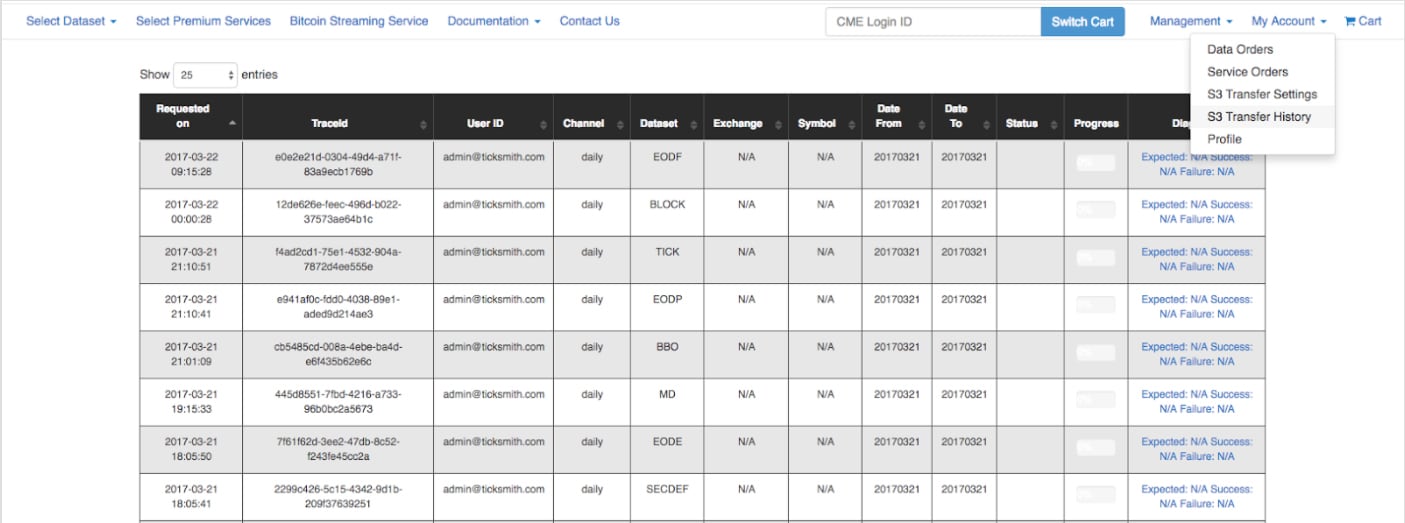Screen dimensions: 1405x523
Task: Choose Data Orders from Management menu
Action: tap(1240, 49)
